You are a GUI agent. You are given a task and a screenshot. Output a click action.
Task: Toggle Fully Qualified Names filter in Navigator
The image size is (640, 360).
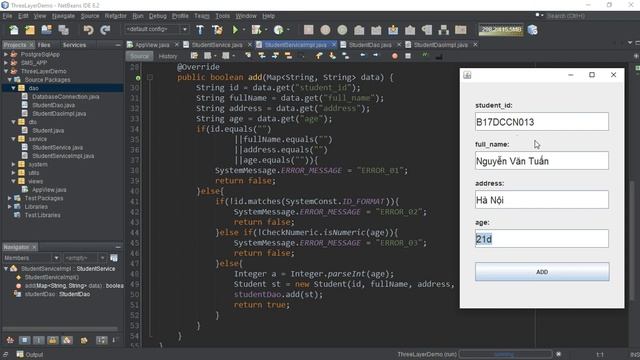point(84,340)
